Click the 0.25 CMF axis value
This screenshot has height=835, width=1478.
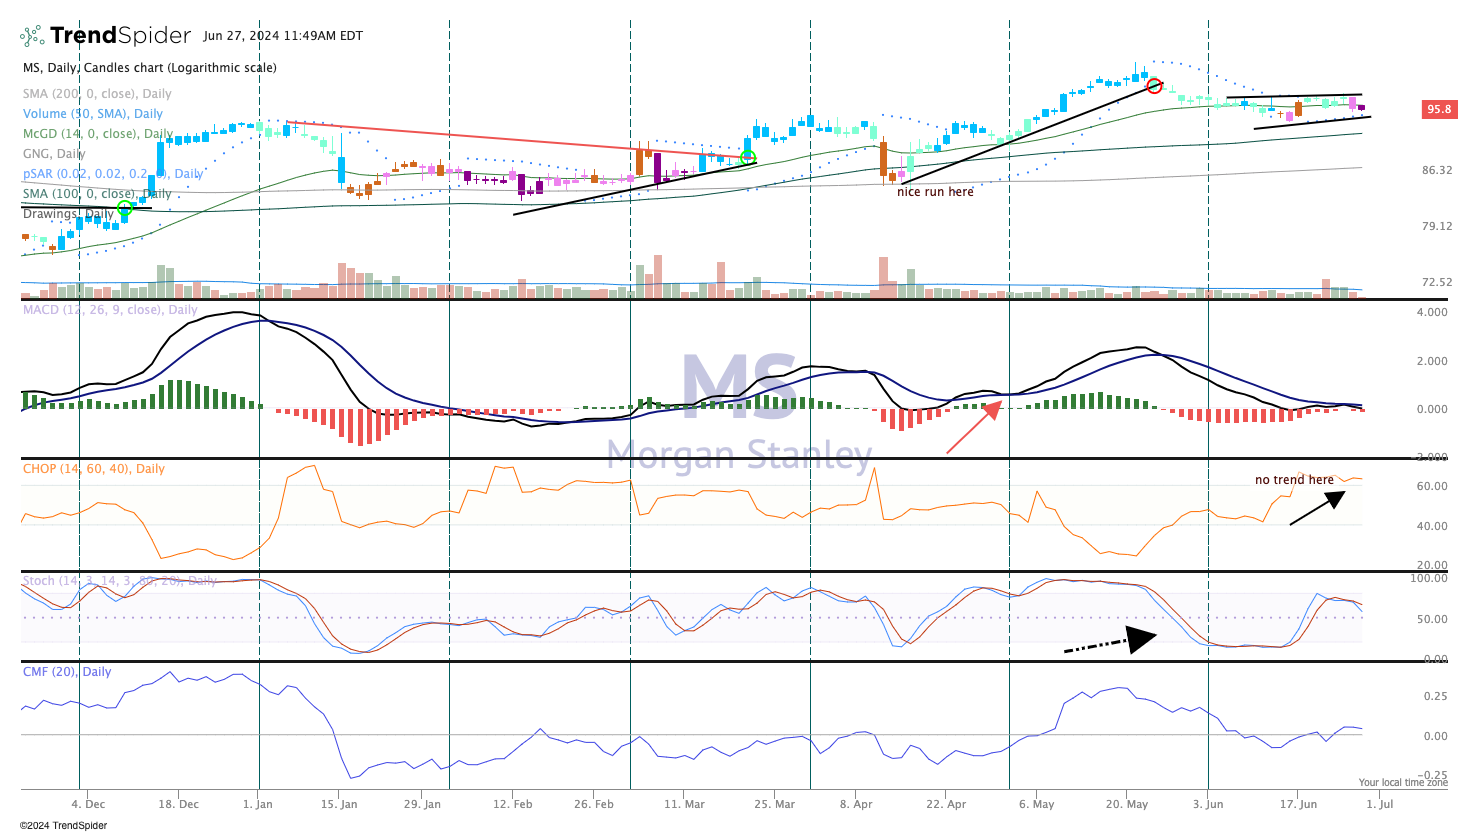[1435, 696]
